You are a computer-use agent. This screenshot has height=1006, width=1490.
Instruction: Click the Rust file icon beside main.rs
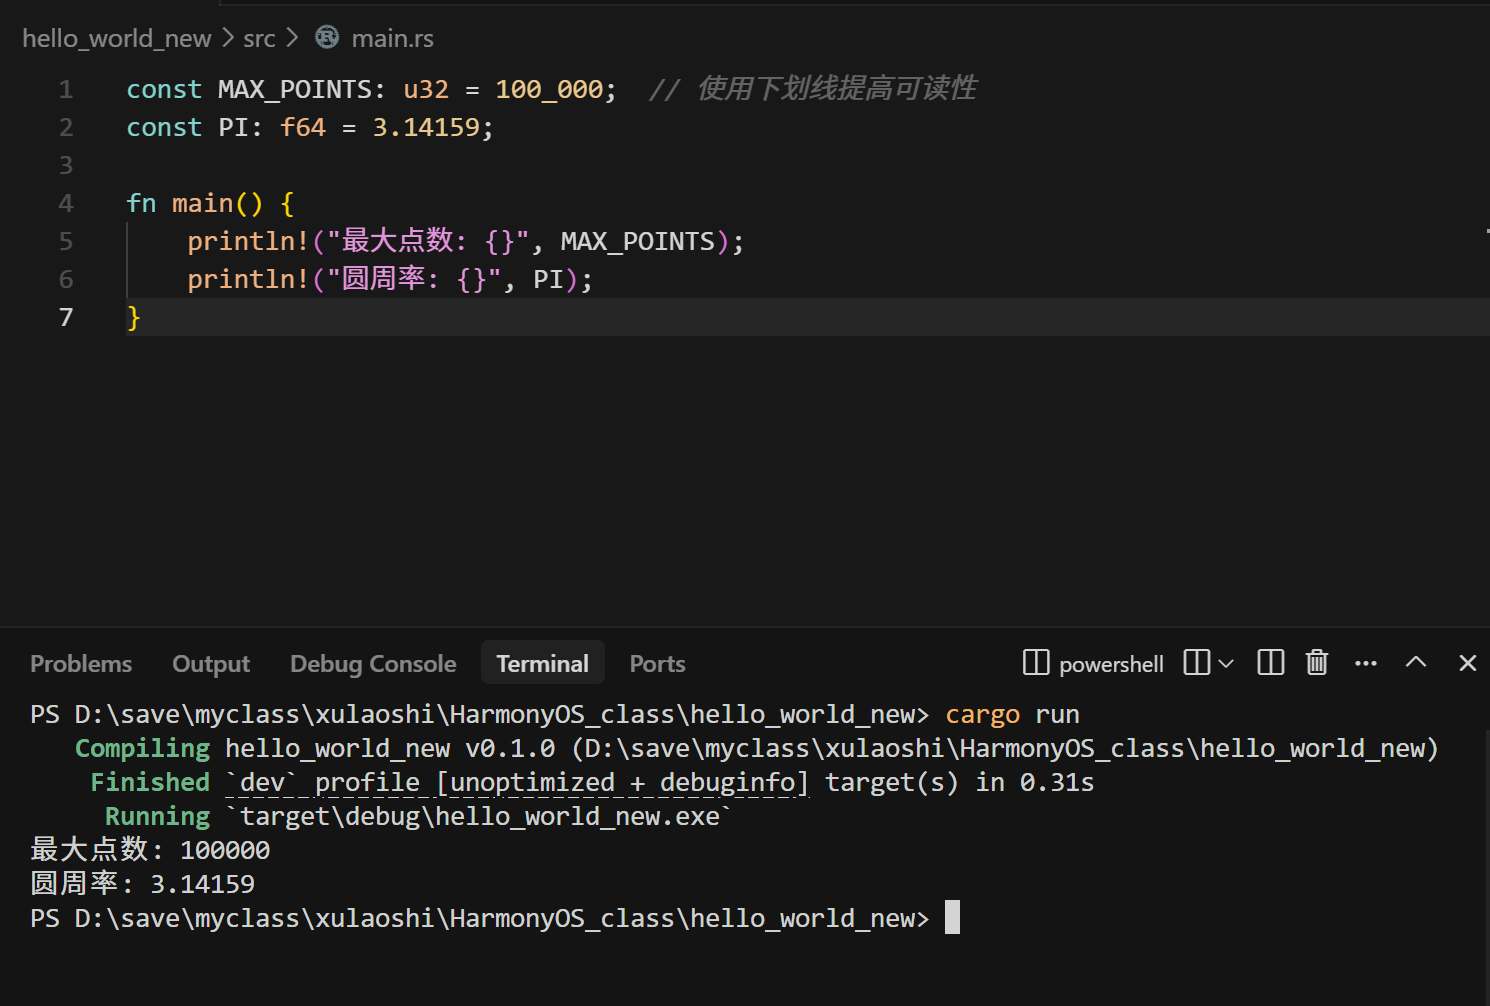click(327, 38)
